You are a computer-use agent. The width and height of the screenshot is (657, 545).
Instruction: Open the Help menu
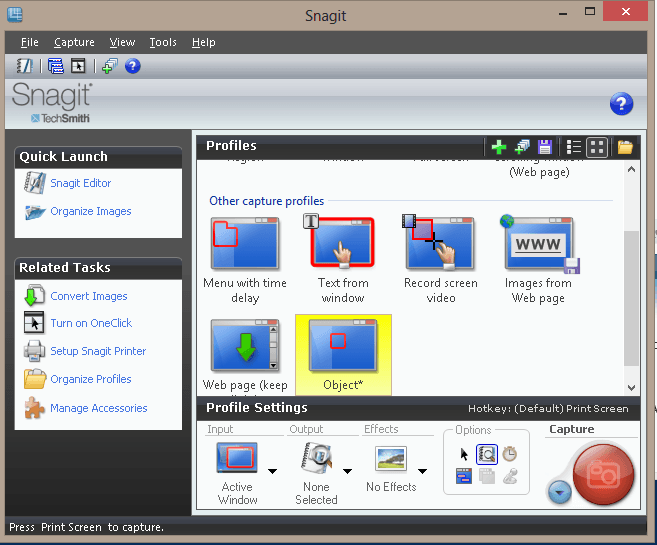point(204,42)
